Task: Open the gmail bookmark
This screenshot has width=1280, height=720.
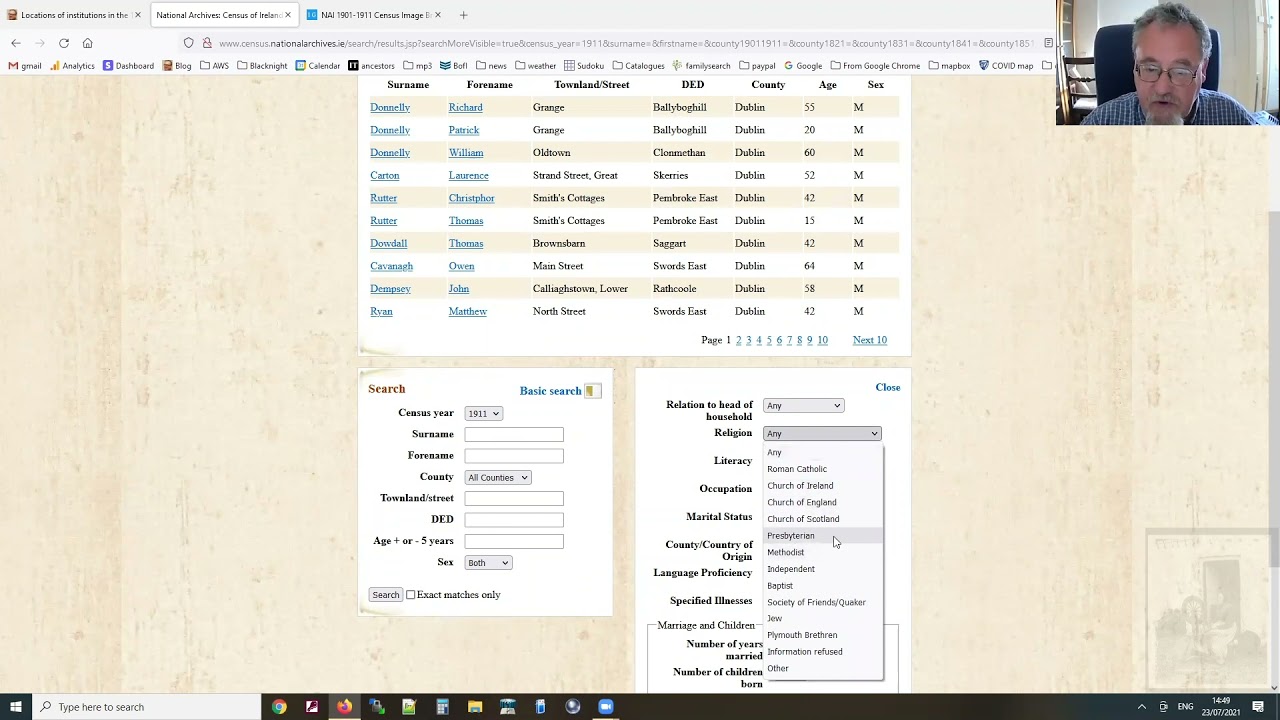Action: pyautogui.click(x=25, y=66)
